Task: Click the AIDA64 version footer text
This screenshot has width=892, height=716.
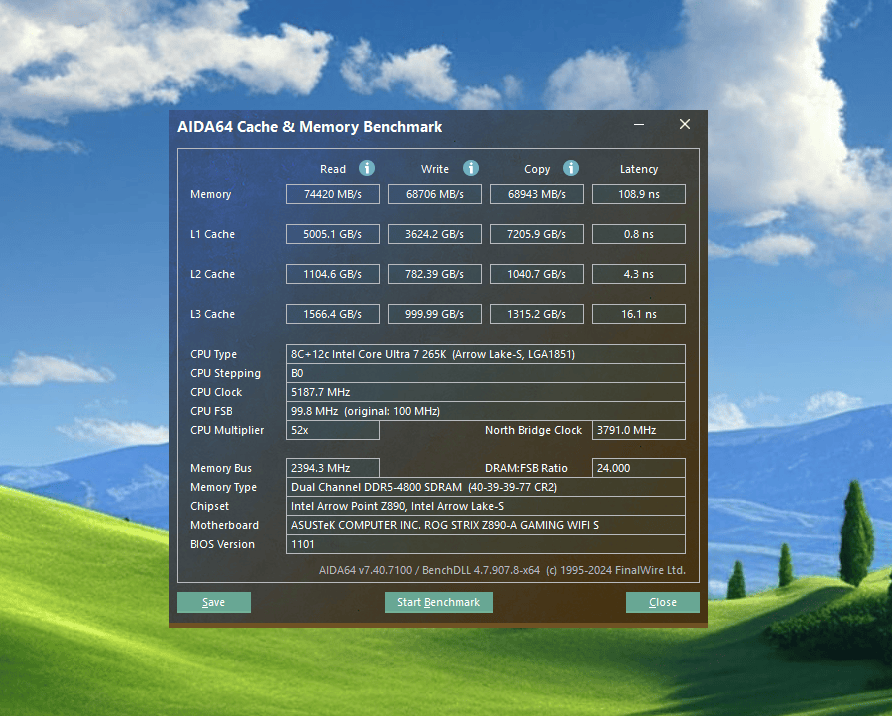Action: 502,570
